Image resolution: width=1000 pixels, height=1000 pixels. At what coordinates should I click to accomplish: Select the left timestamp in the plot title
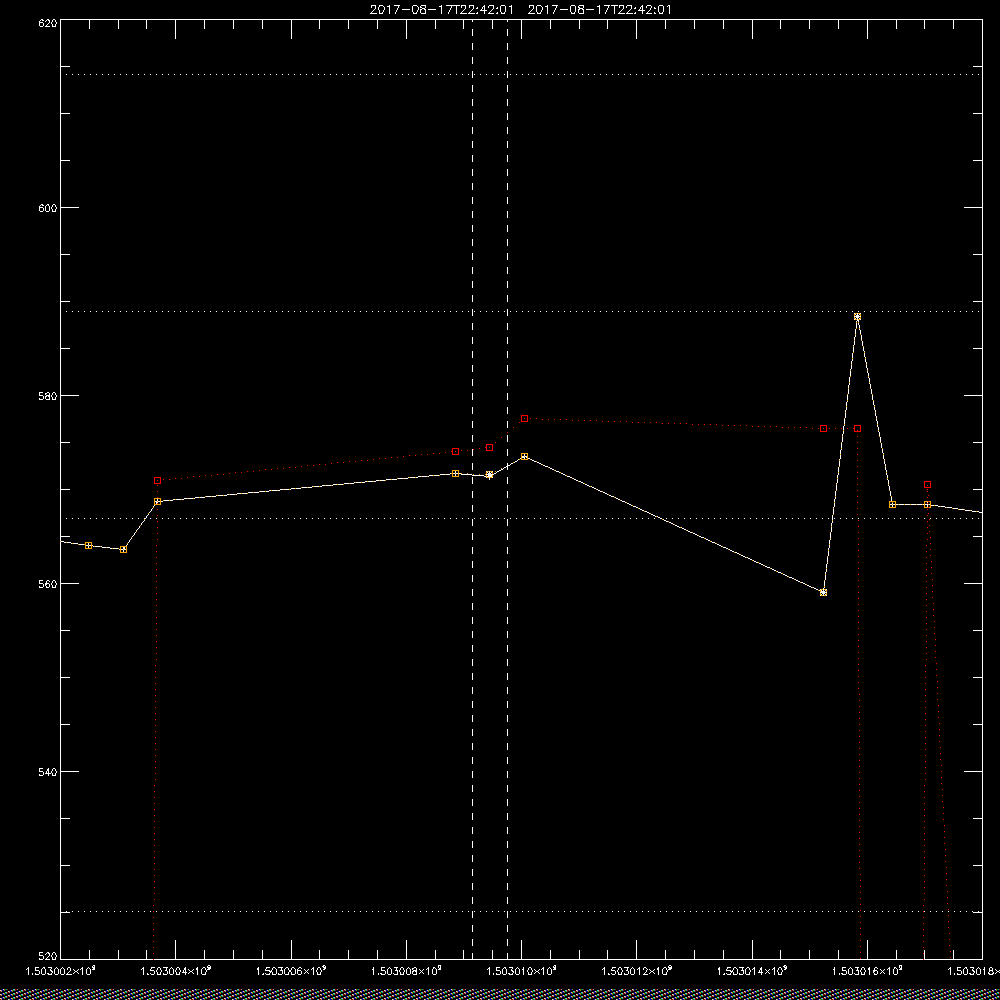(441, 10)
